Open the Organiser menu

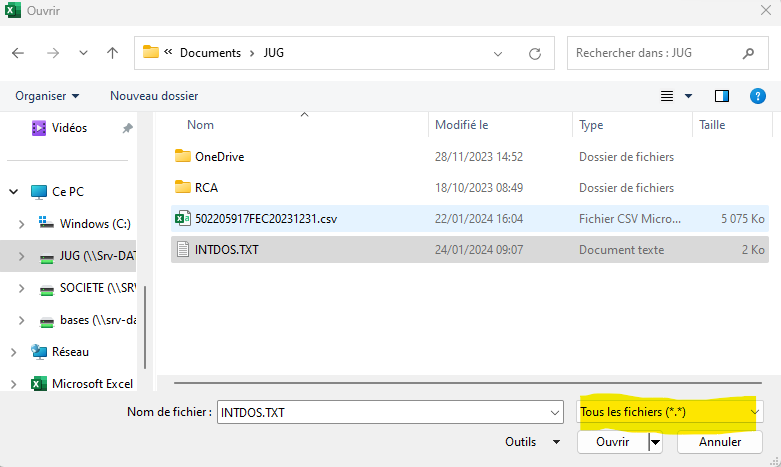(x=47, y=96)
